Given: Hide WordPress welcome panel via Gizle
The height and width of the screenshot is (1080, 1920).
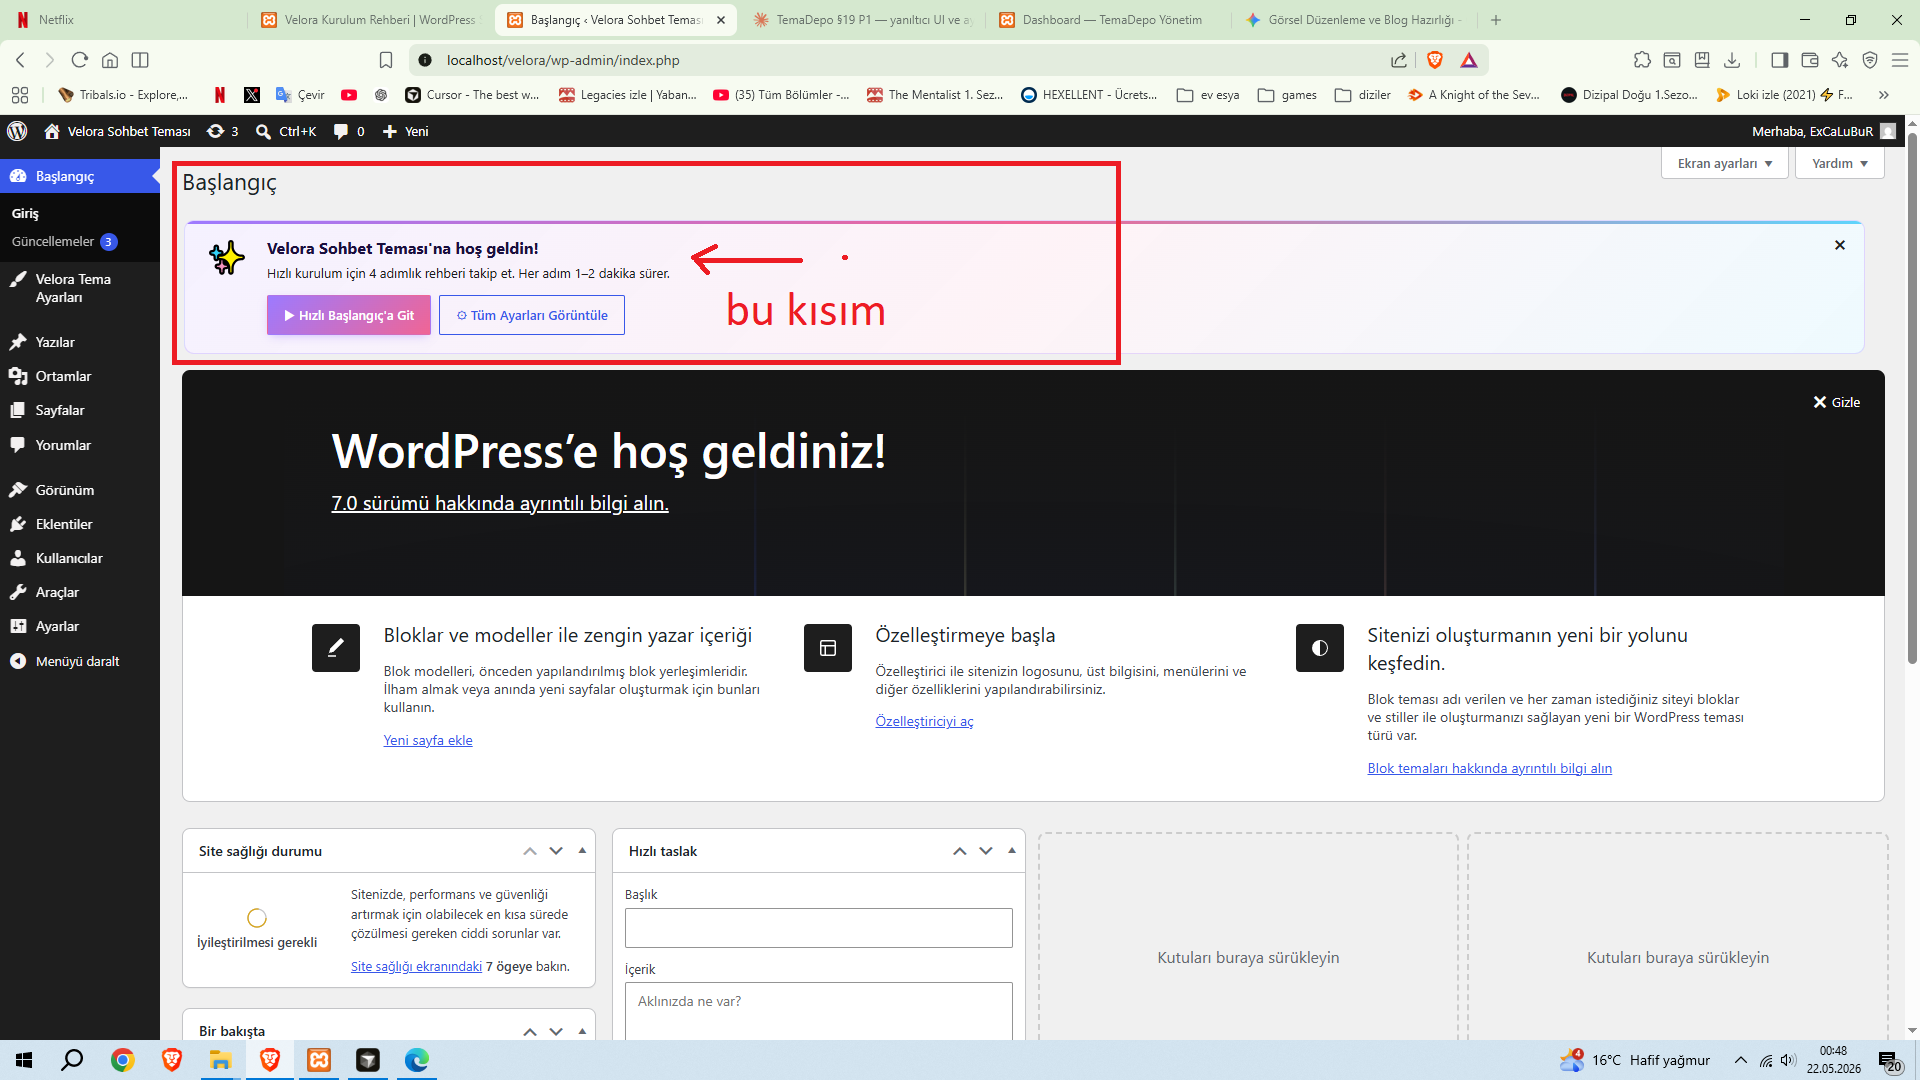Looking at the screenshot, I should [1837, 402].
